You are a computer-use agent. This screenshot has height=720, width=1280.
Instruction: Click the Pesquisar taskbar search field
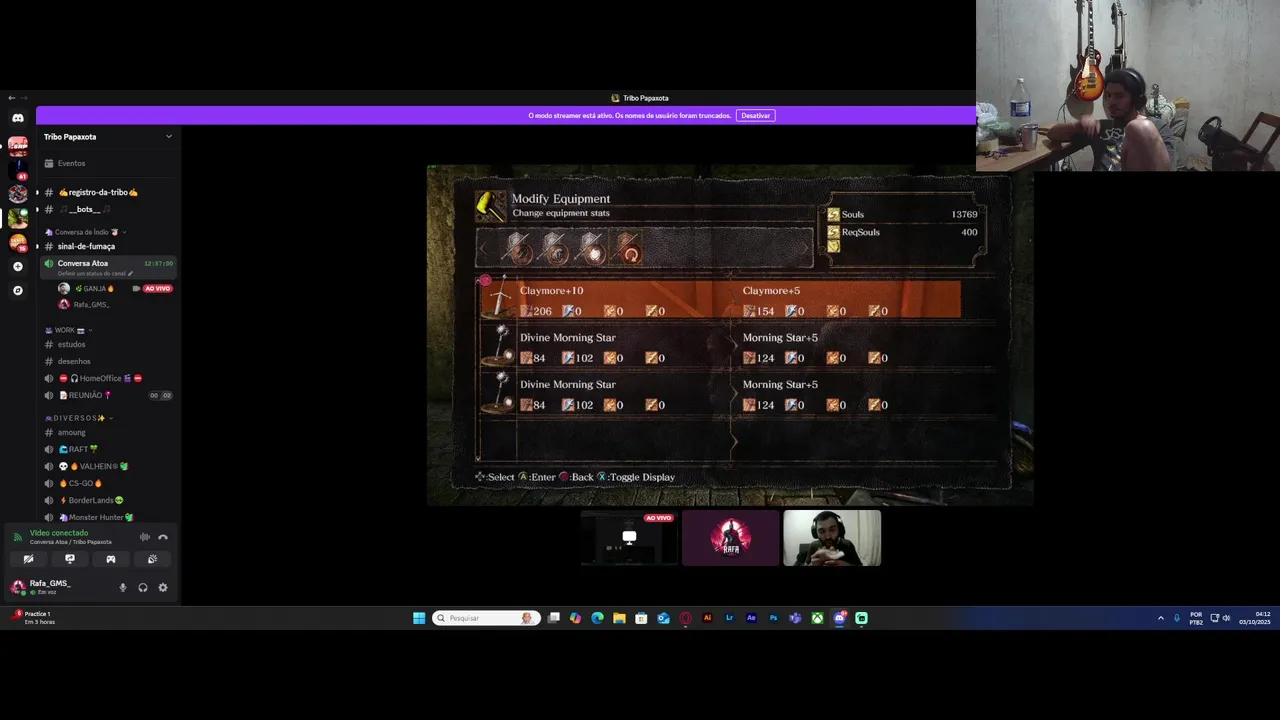pos(487,618)
